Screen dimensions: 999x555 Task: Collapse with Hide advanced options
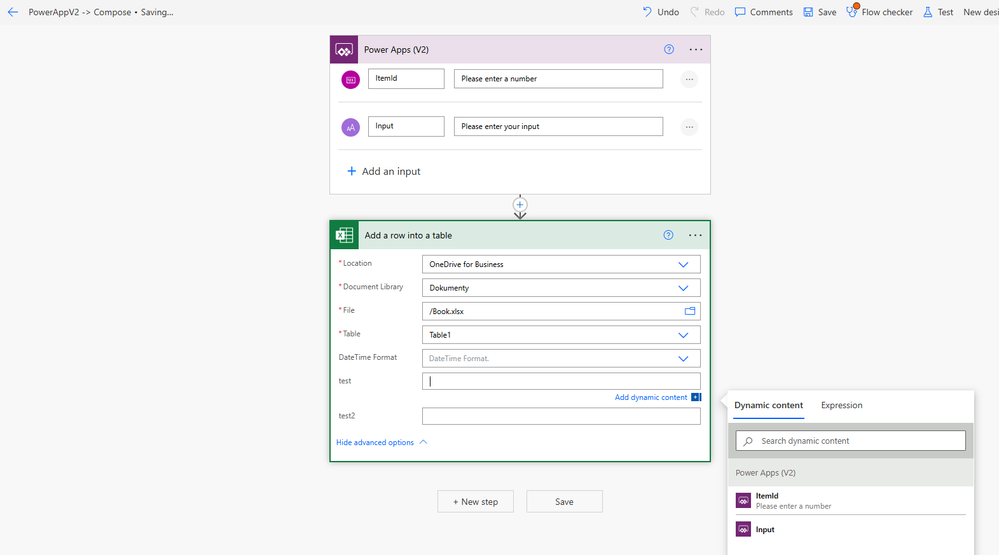point(381,442)
